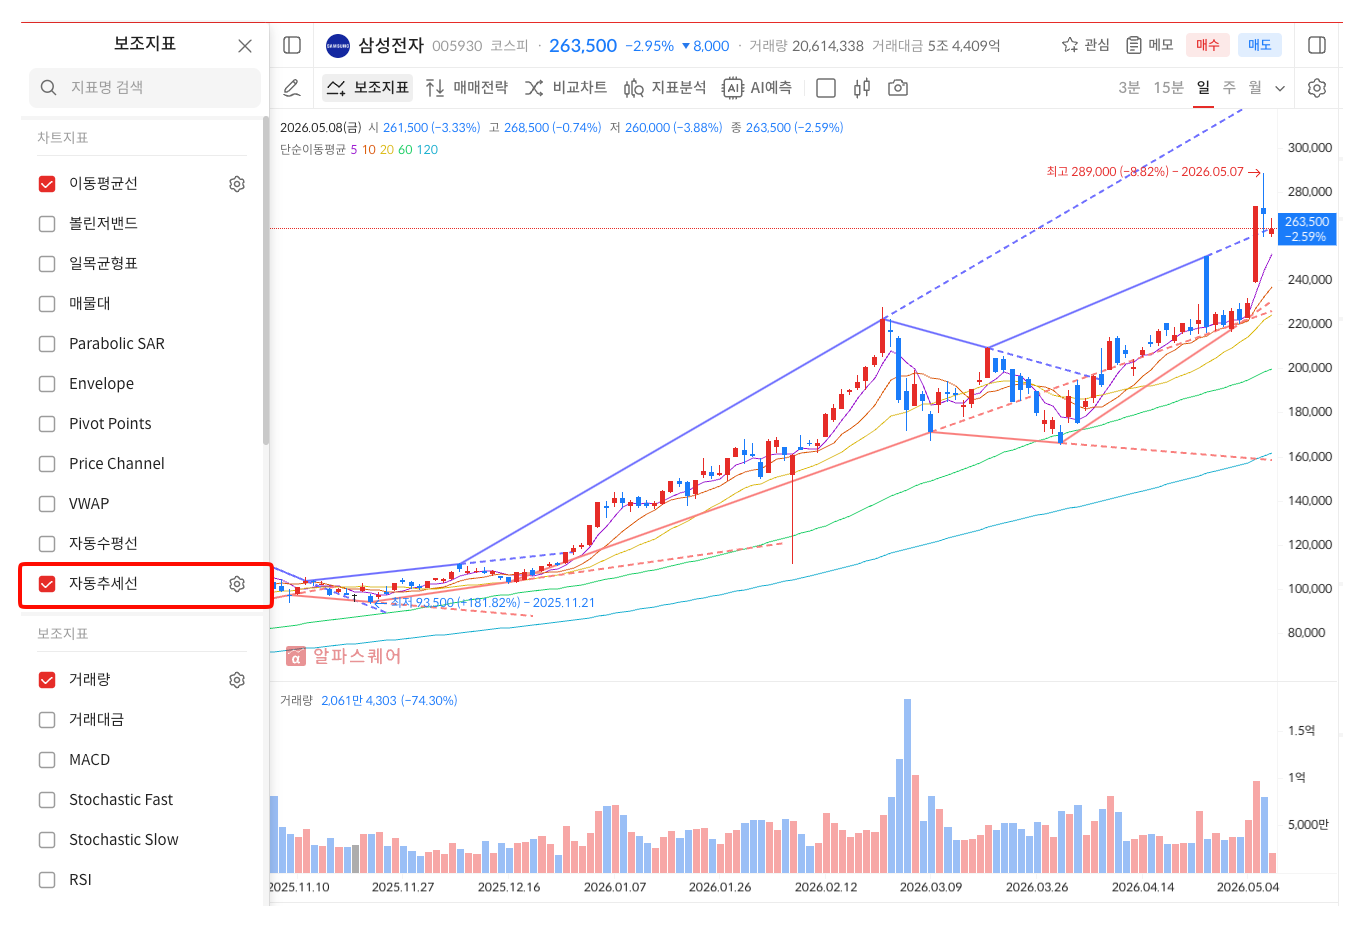
Task: Click the 거래대금 5조 4,409억 text
Action: pyautogui.click(x=936, y=46)
